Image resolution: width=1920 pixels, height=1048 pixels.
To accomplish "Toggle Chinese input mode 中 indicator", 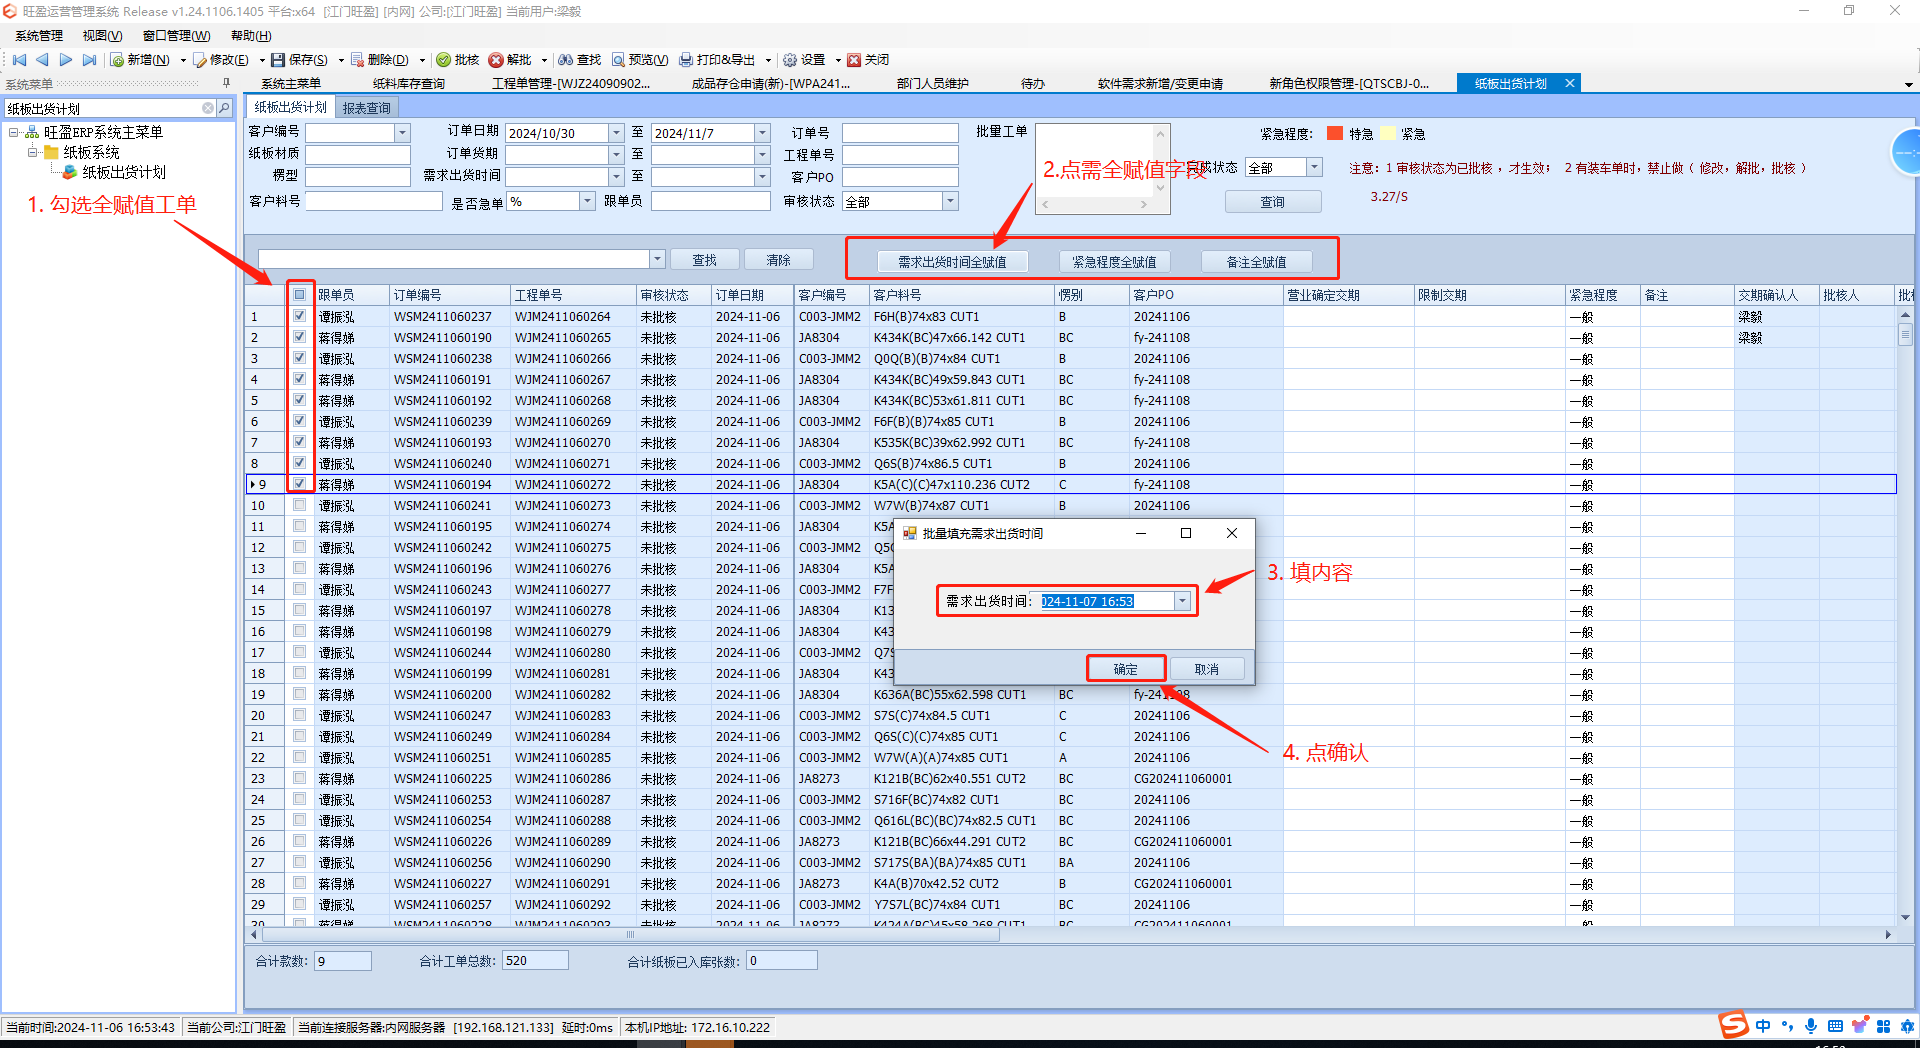I will pos(1763,1026).
